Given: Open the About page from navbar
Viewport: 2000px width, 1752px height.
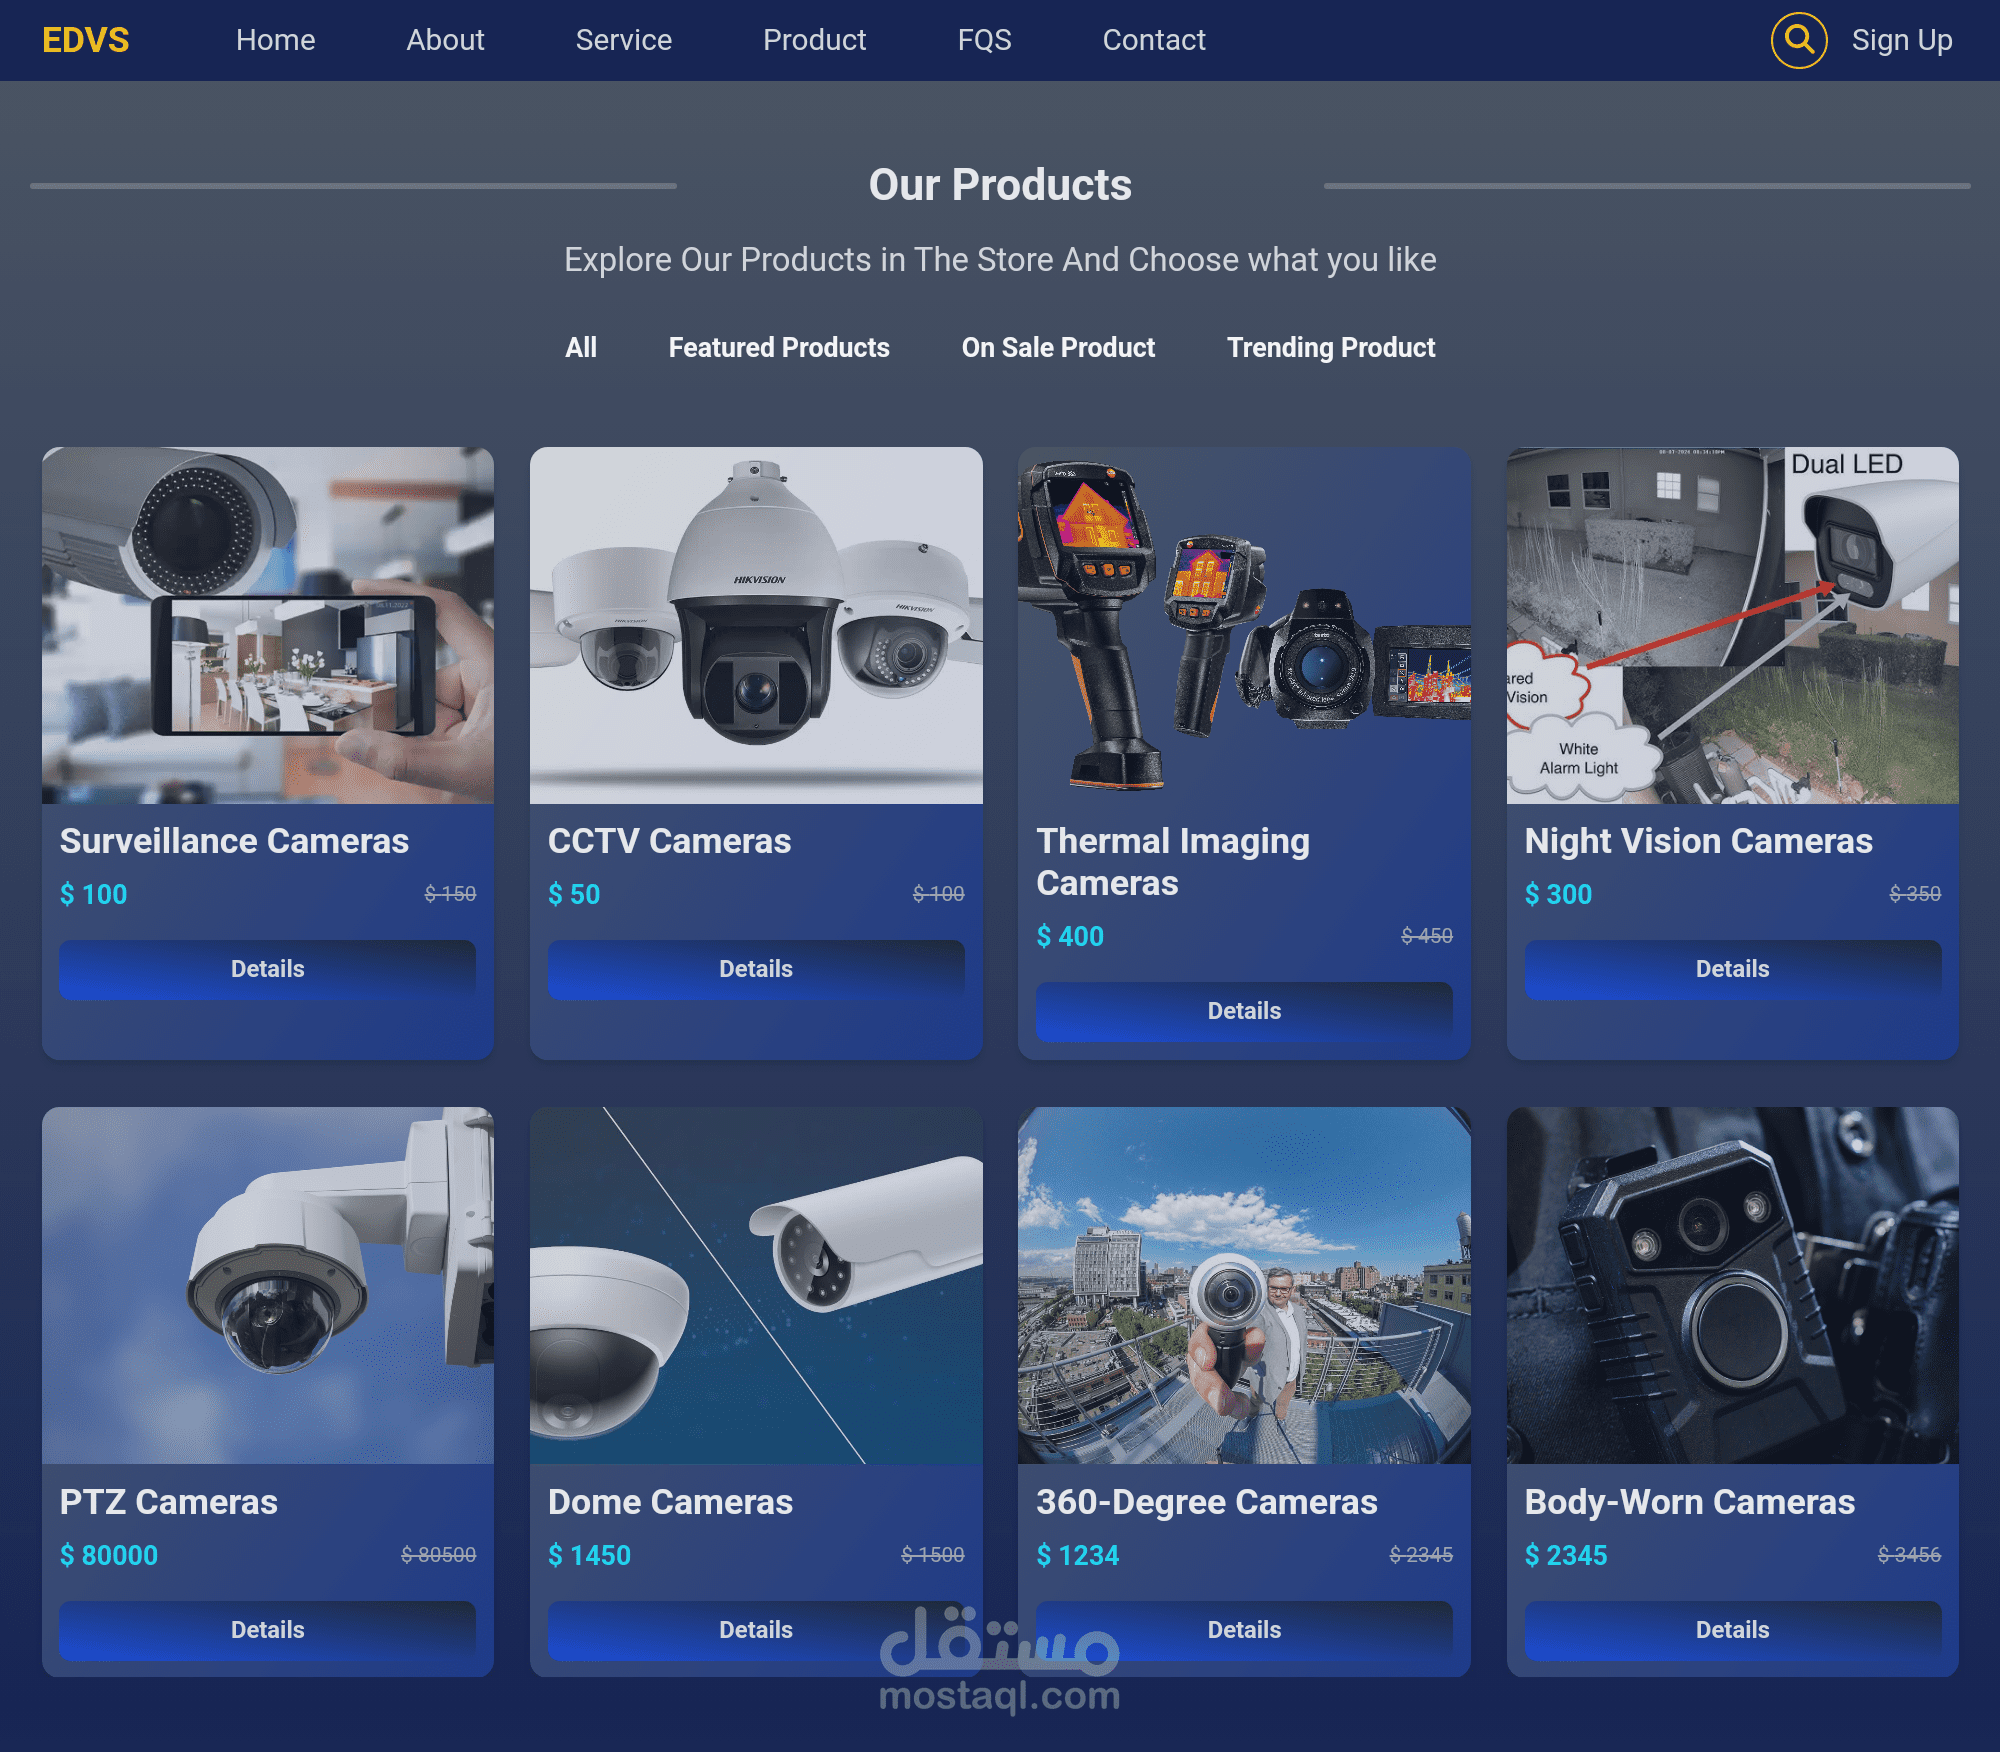Looking at the screenshot, I should pyautogui.click(x=445, y=40).
